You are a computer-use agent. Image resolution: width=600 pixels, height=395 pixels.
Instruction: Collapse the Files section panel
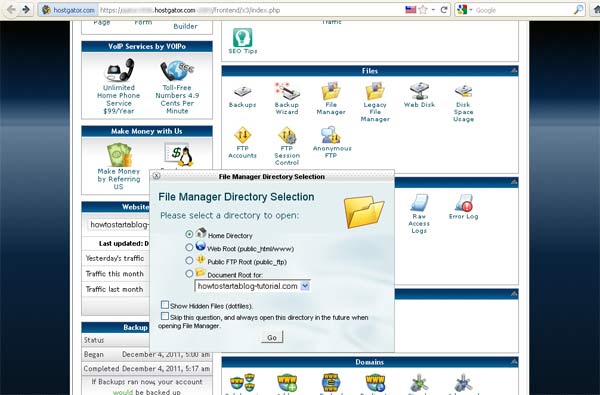514,70
